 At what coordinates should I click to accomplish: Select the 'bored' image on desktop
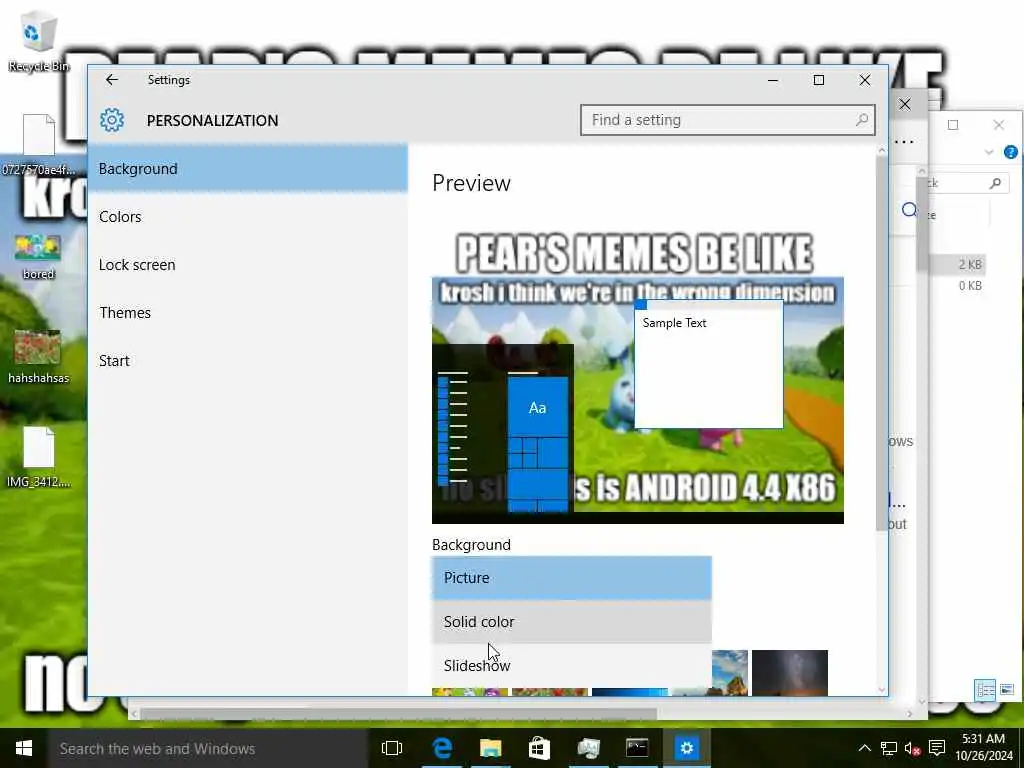(38, 257)
